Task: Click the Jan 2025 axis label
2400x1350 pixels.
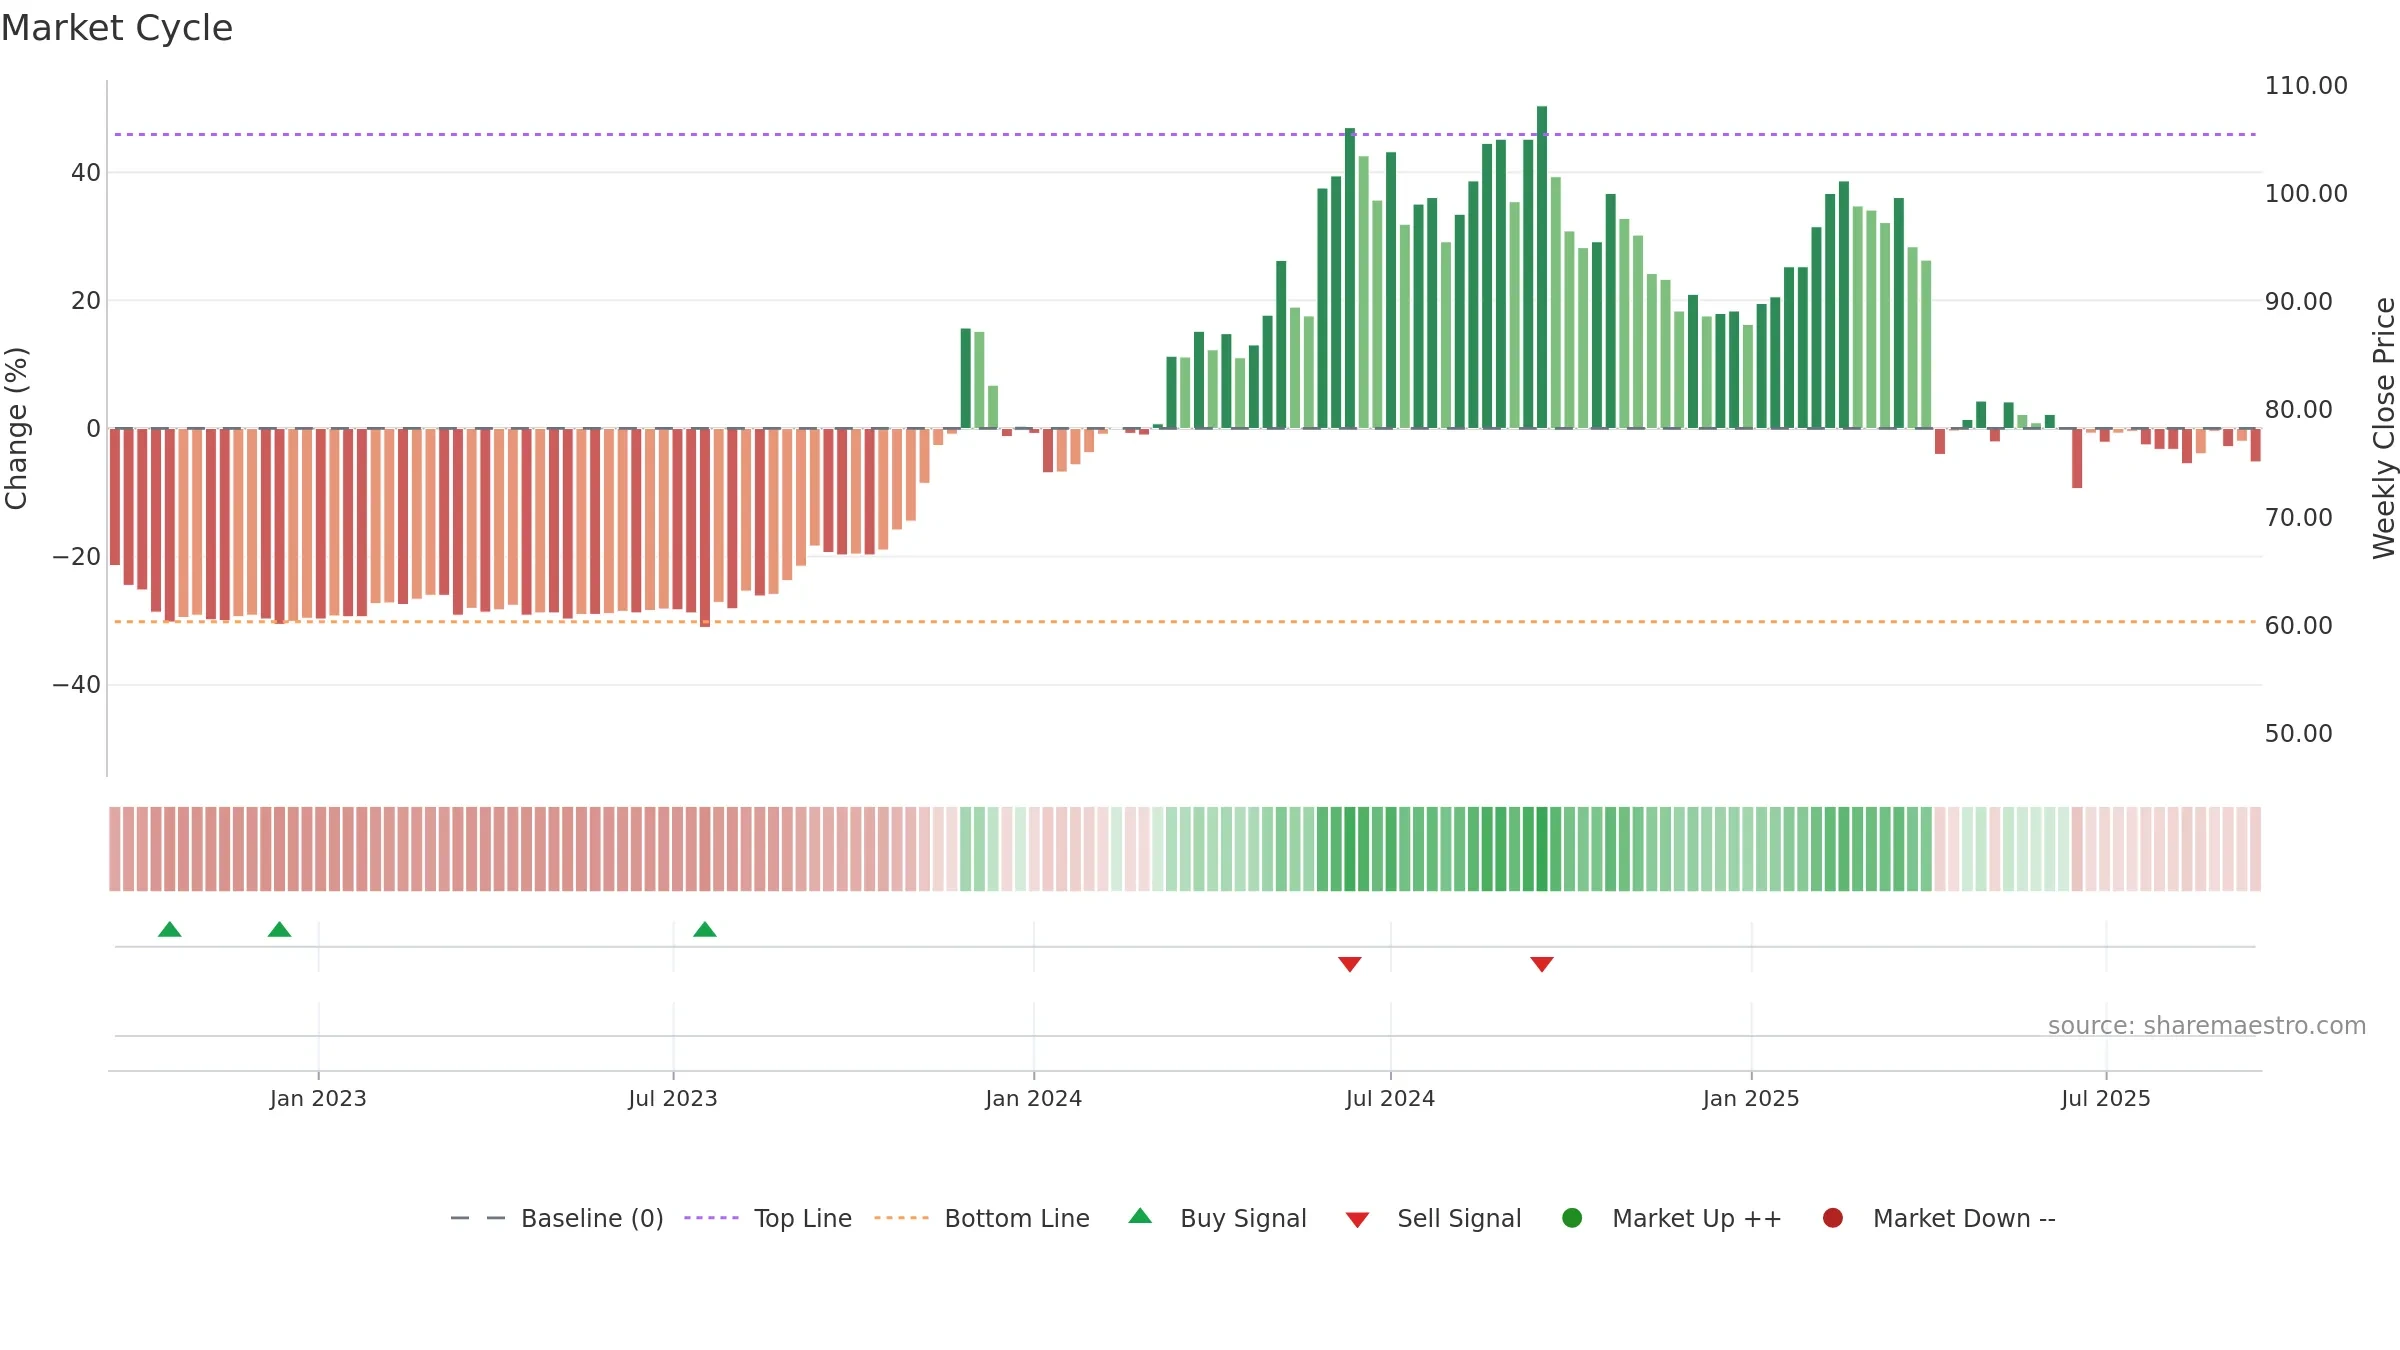Action: tap(1751, 1098)
